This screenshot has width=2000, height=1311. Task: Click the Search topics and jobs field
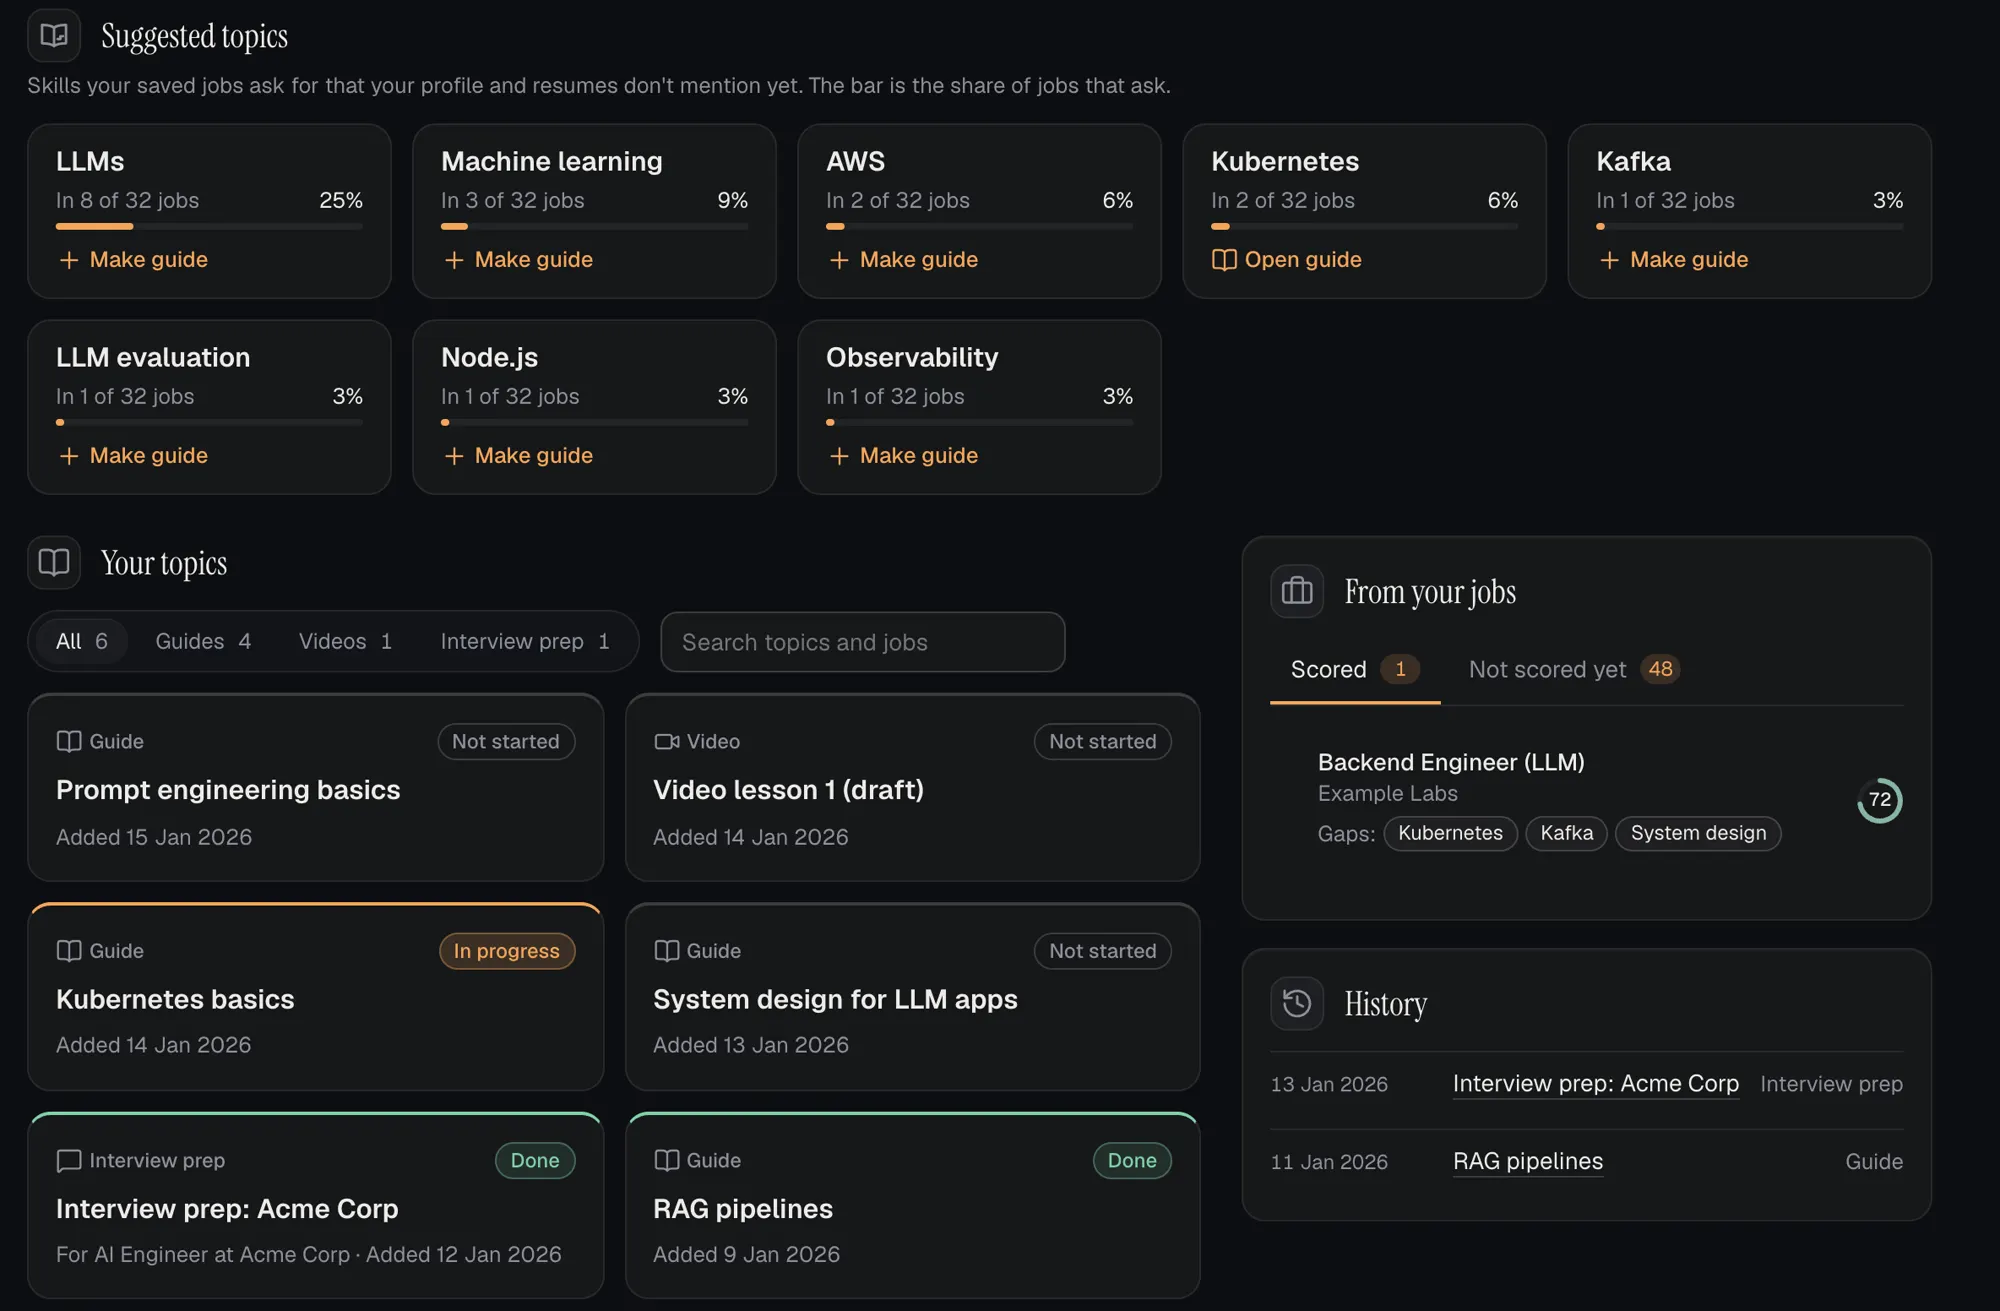click(863, 642)
